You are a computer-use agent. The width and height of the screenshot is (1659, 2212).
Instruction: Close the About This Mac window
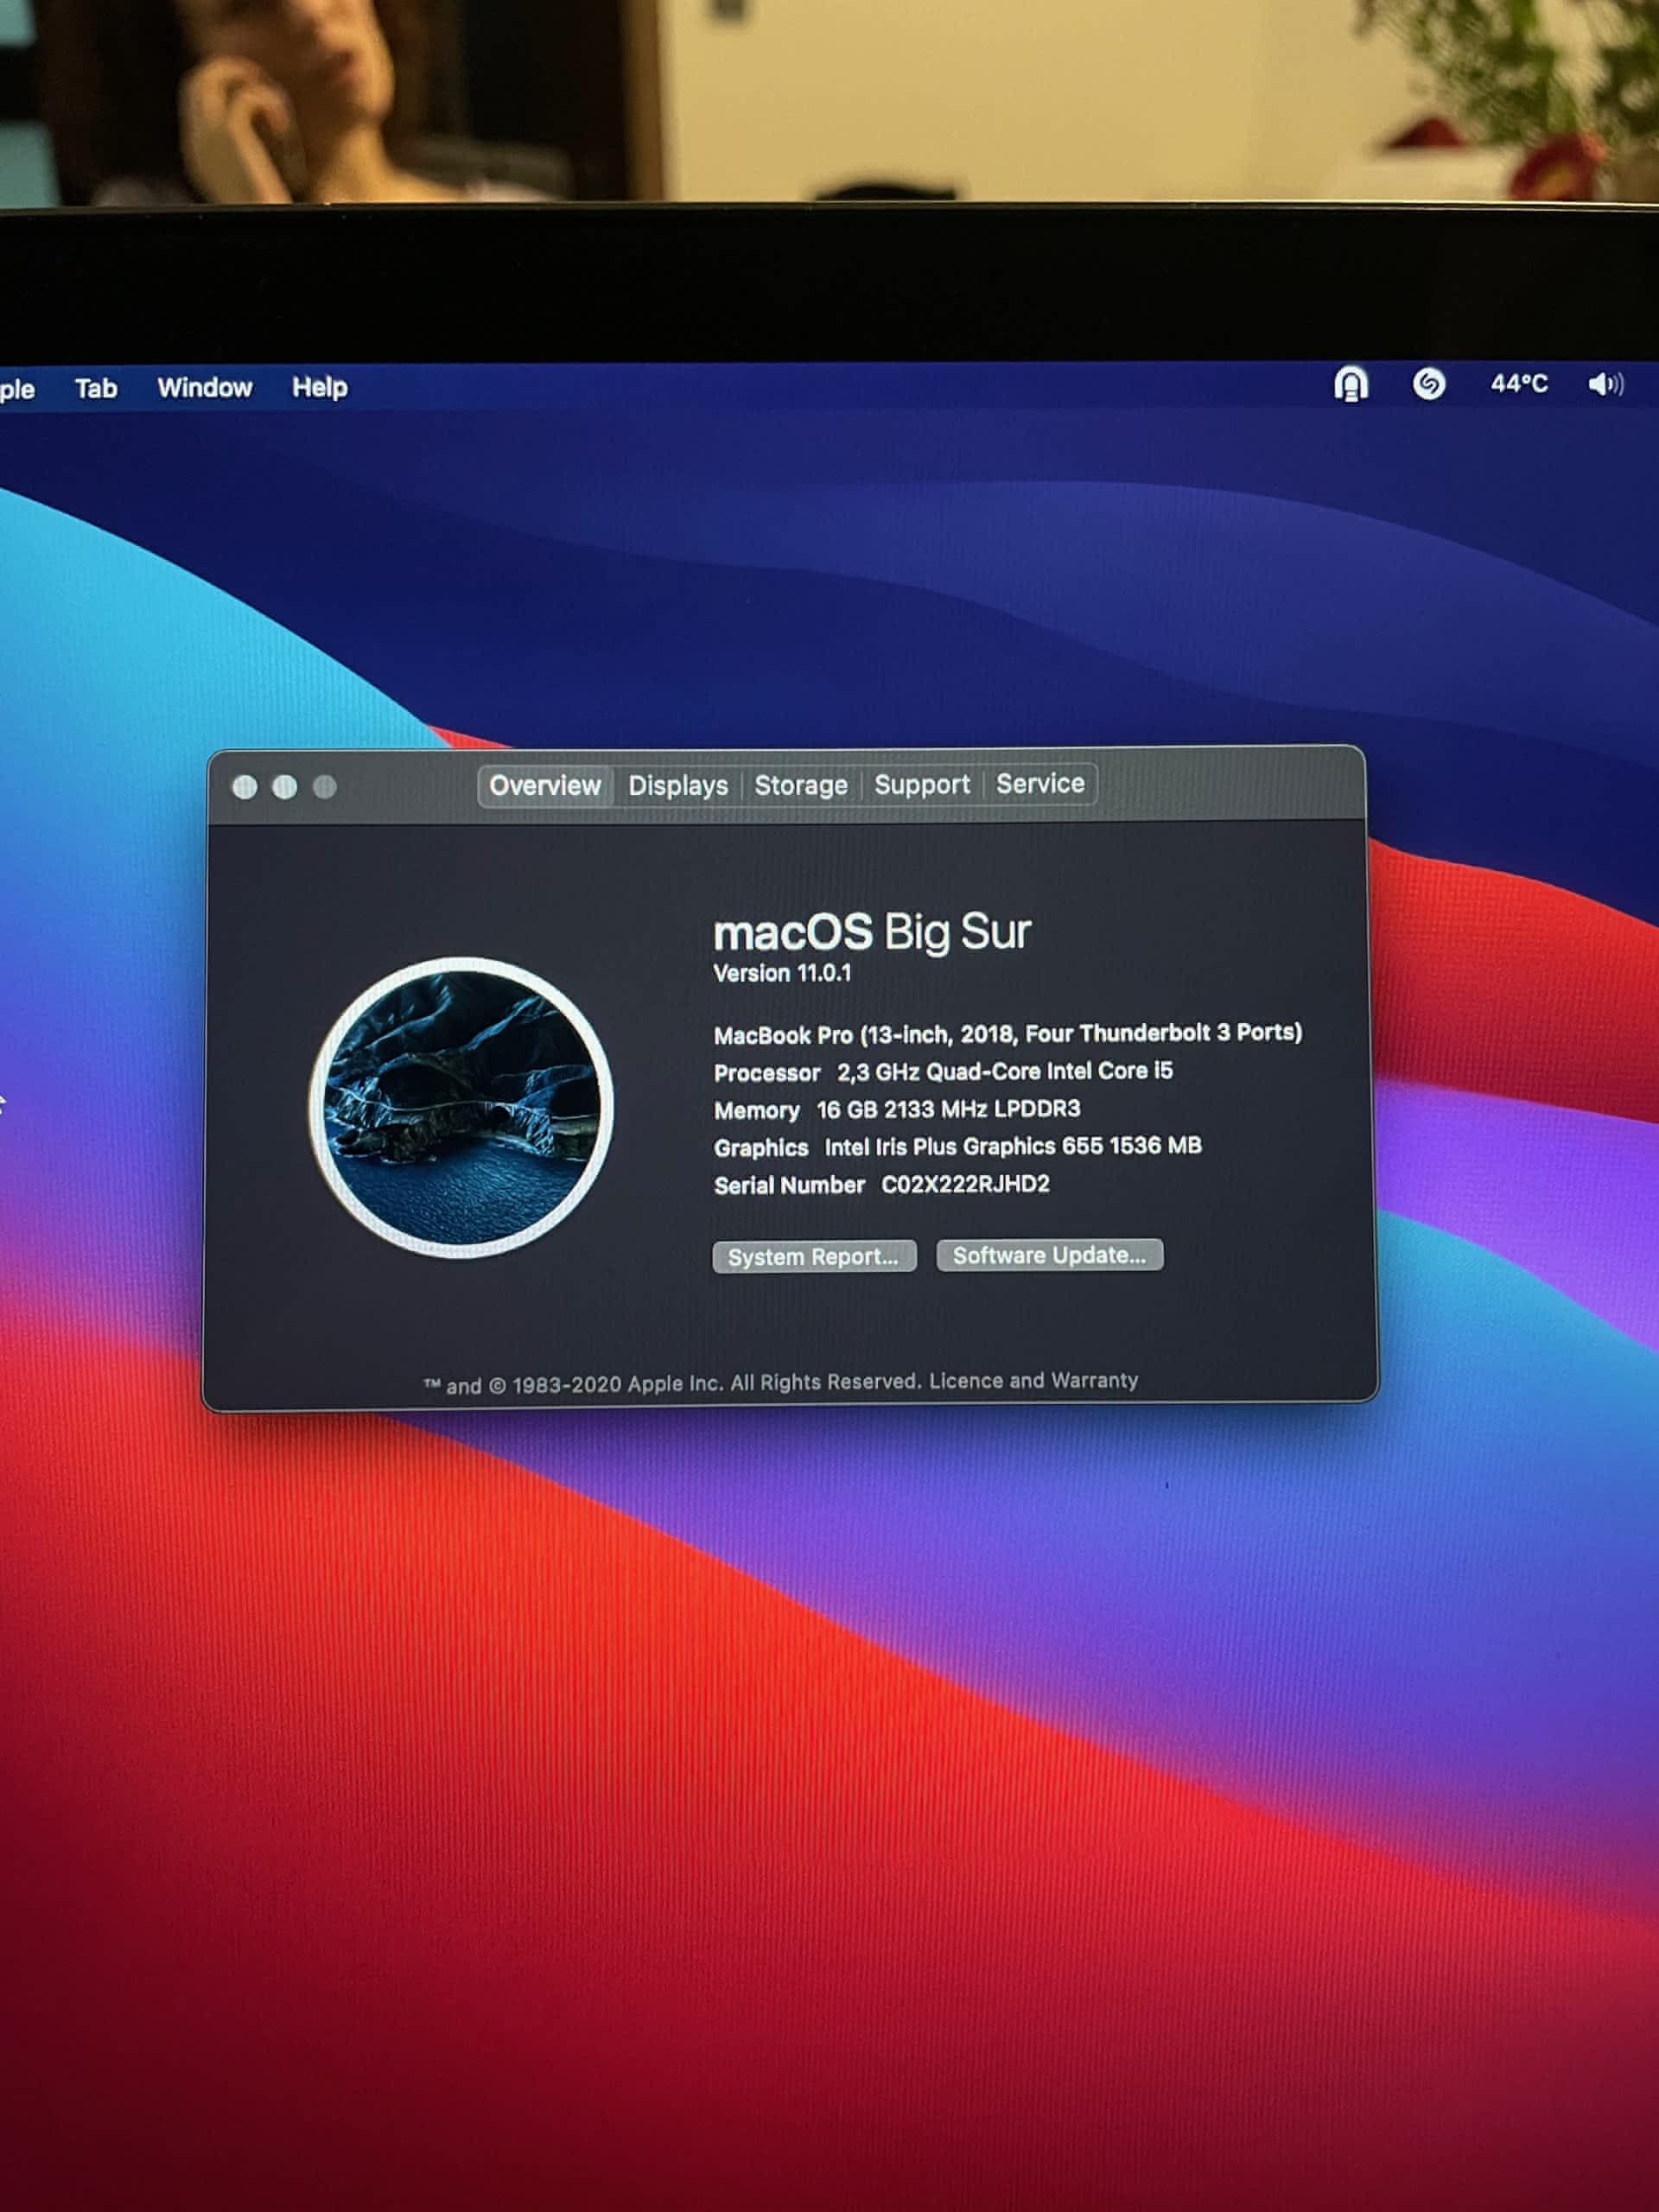[x=244, y=787]
